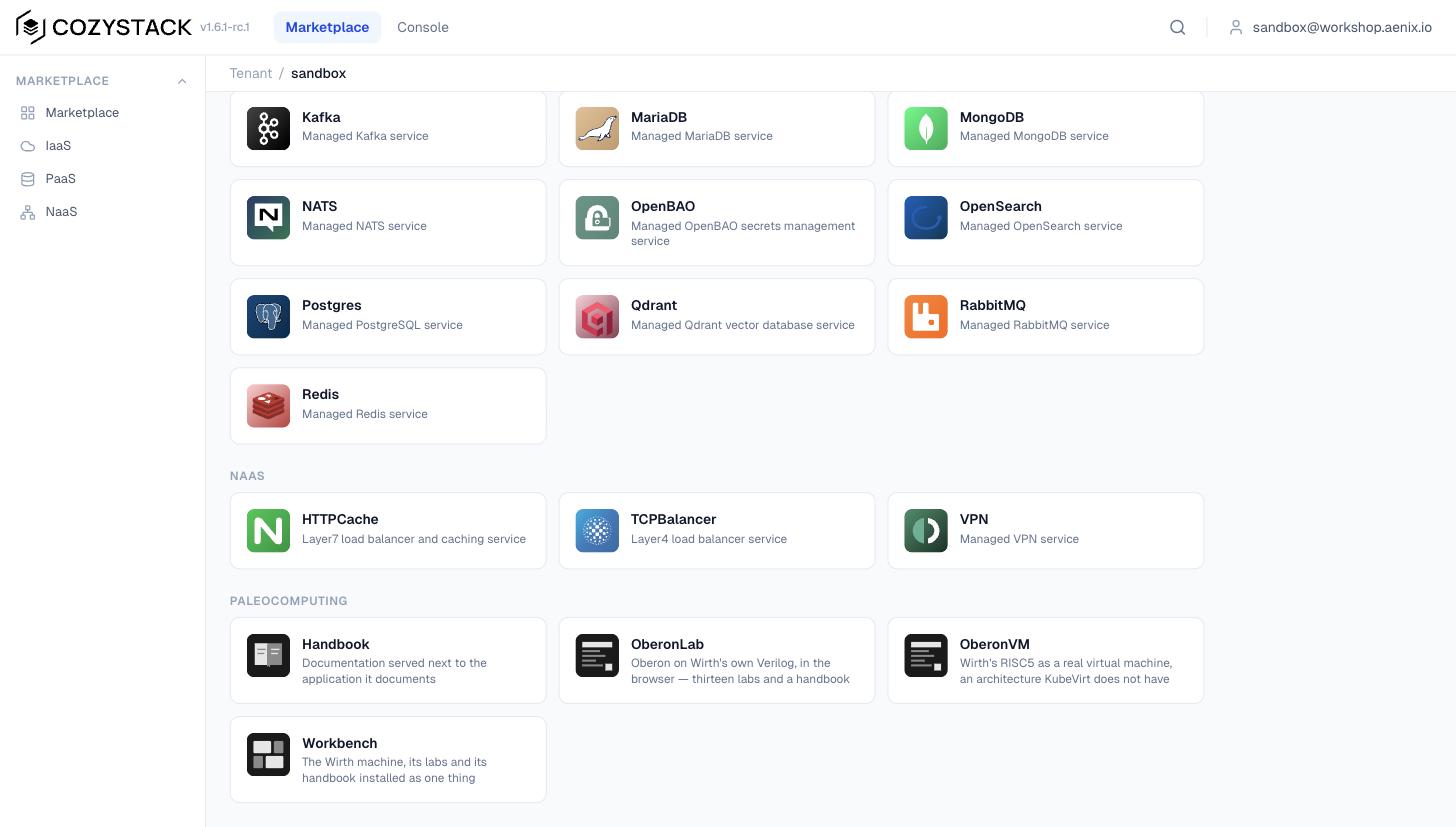Screen dimensions: 1456x827
Task: Open the Kafka service card title
Action: (x=321, y=117)
